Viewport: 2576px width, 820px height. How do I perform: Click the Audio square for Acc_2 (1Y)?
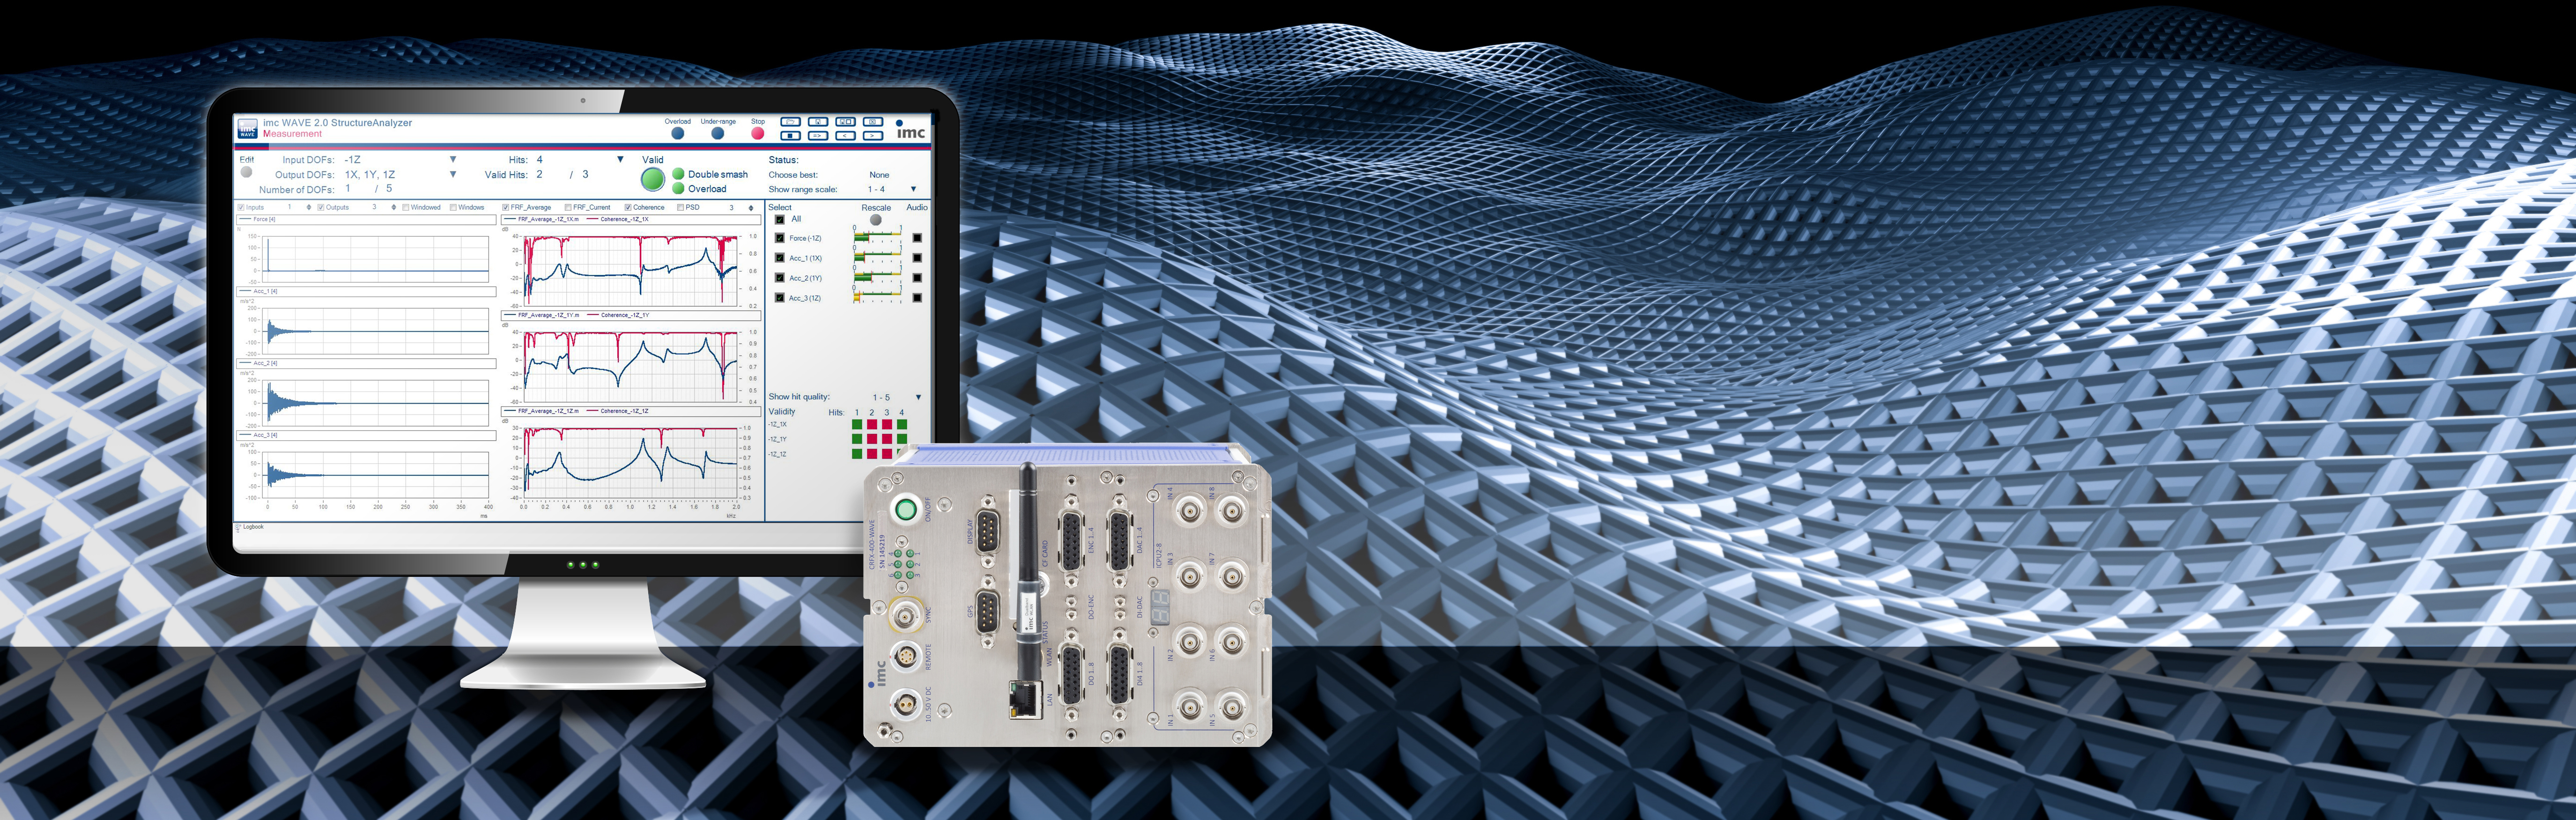coord(917,278)
